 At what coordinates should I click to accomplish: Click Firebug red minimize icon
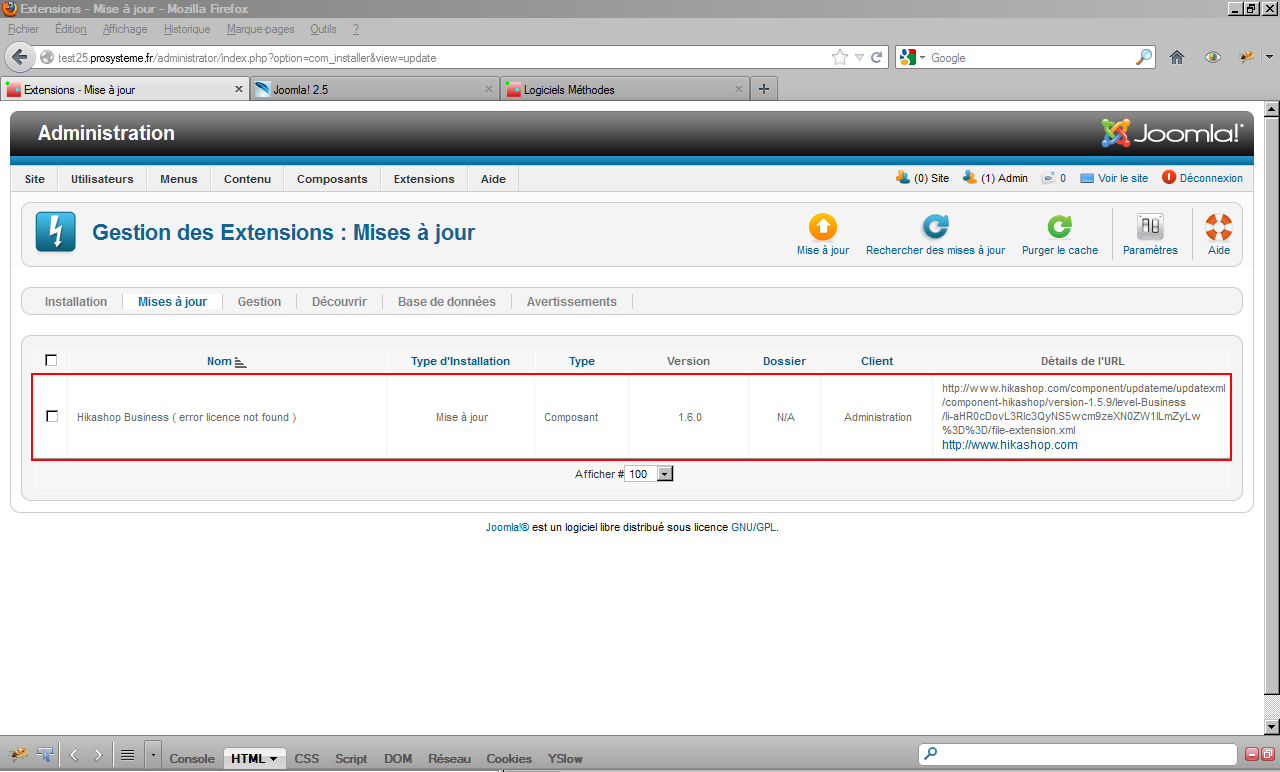tap(1252, 754)
